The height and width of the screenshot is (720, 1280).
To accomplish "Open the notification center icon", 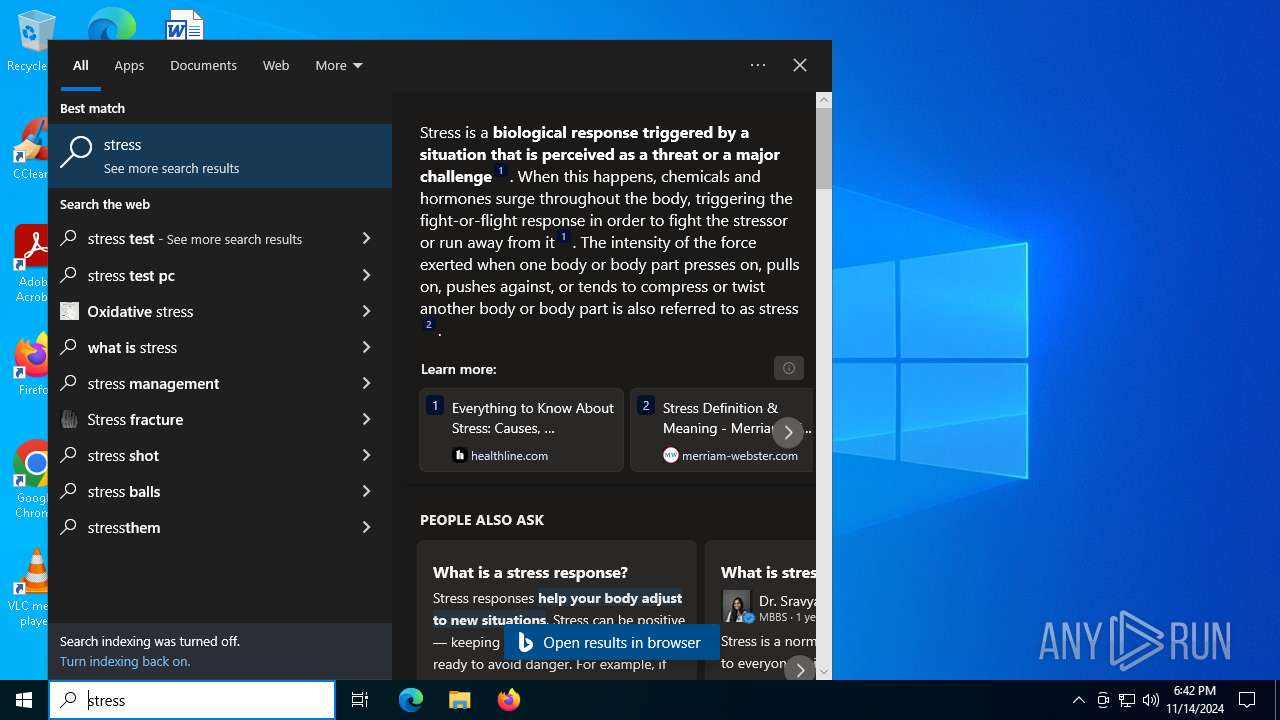I will click(1247, 700).
